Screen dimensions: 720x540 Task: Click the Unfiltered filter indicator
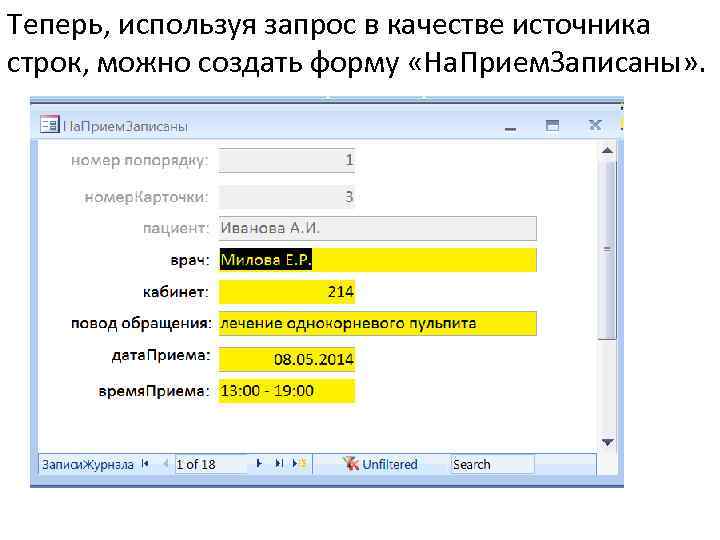click(x=380, y=464)
